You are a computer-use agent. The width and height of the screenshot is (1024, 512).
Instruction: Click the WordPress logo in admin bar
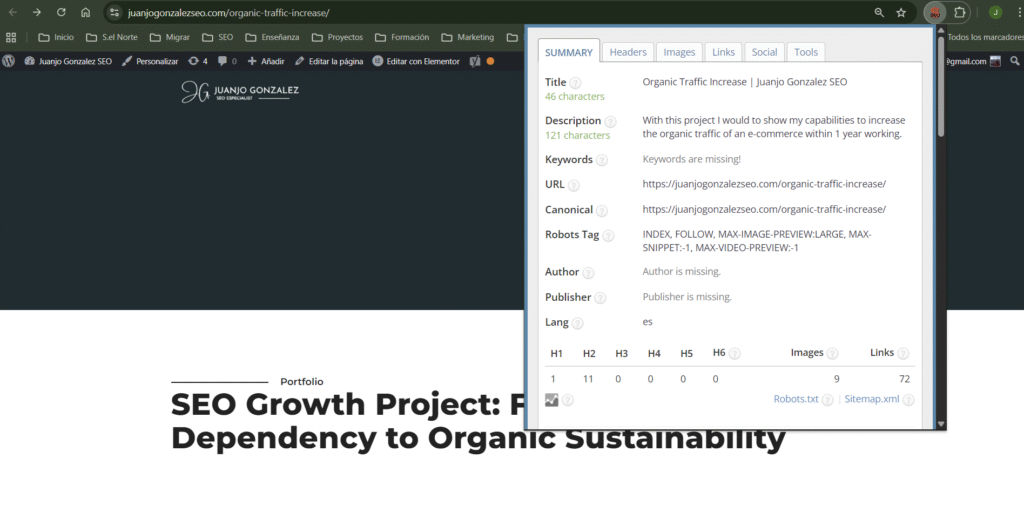click(9, 61)
